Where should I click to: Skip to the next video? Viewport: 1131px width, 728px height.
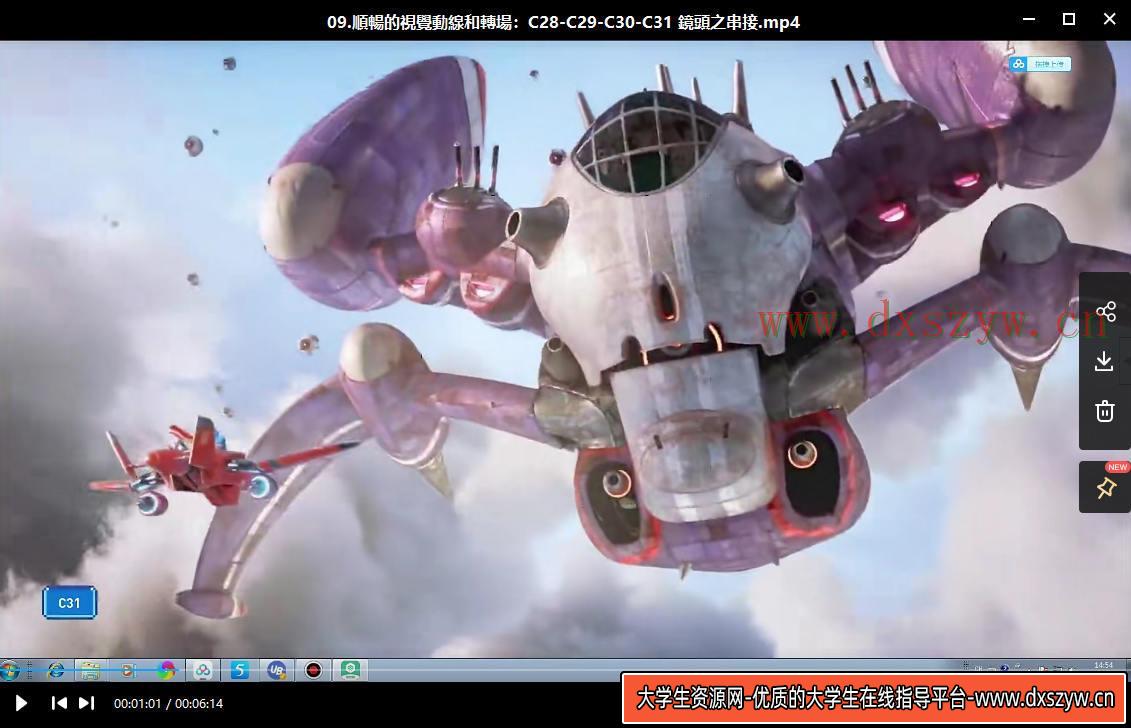pyautogui.click(x=87, y=703)
